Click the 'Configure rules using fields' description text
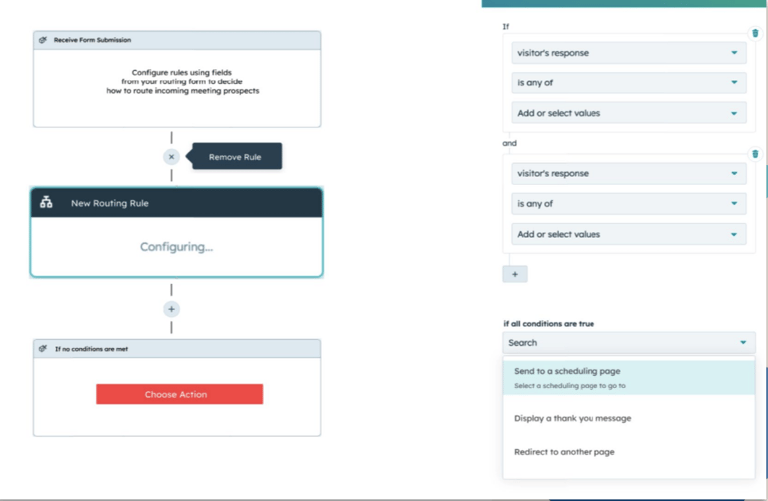The image size is (768, 501). pyautogui.click(x=182, y=81)
